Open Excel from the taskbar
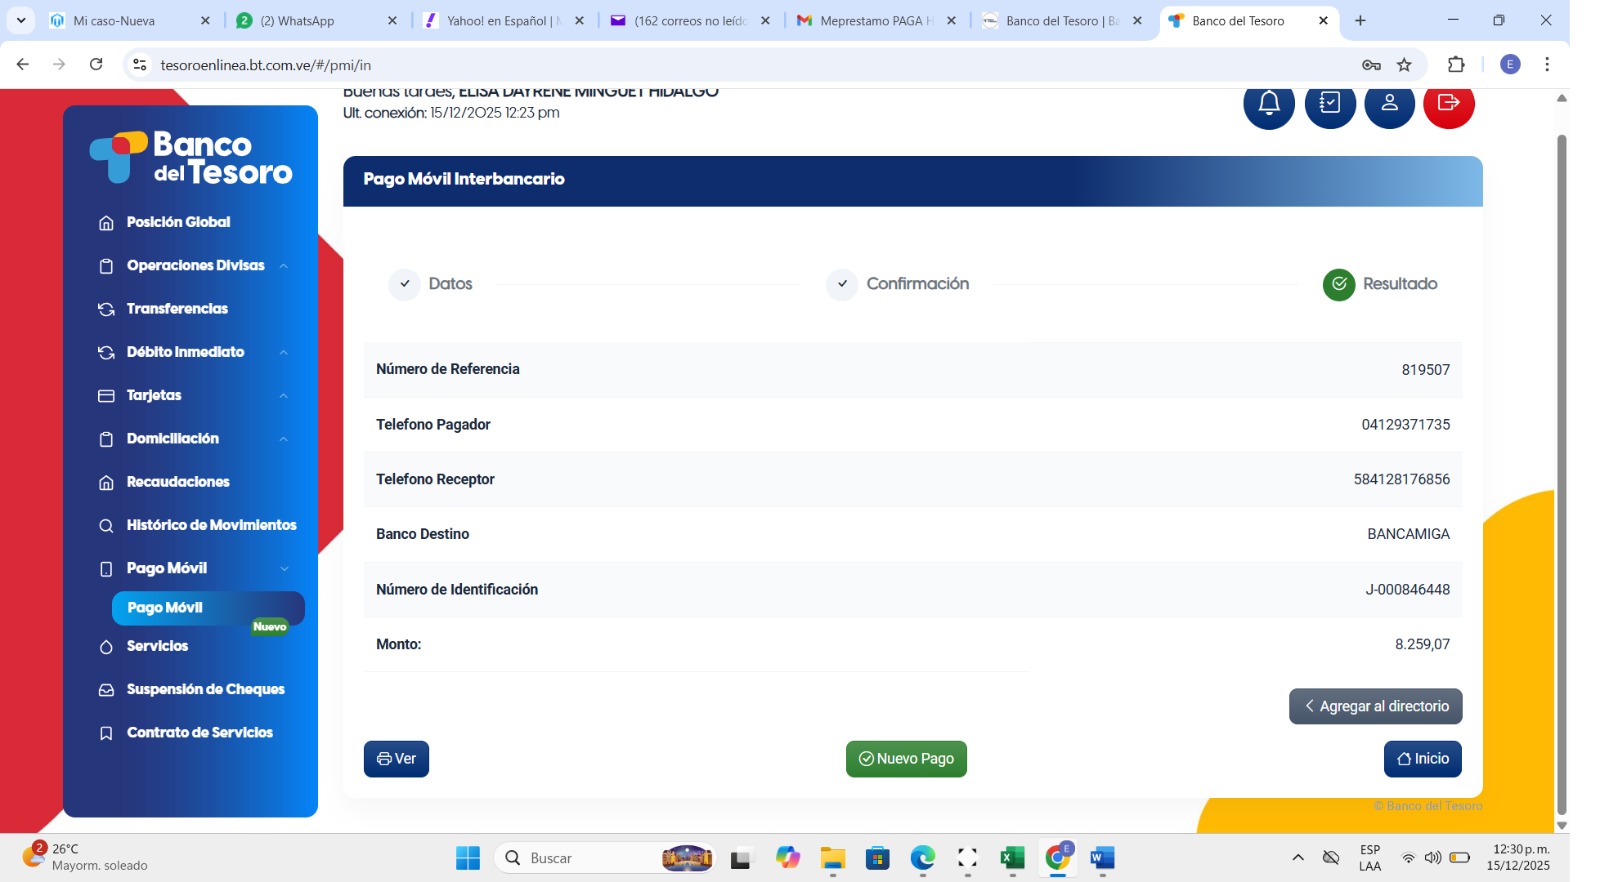The height and width of the screenshot is (882, 1600). pos(1012,858)
